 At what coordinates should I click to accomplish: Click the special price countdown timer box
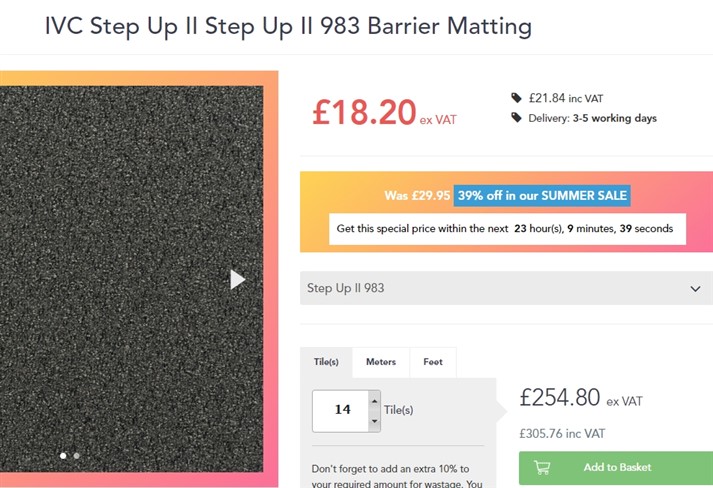[x=505, y=229]
